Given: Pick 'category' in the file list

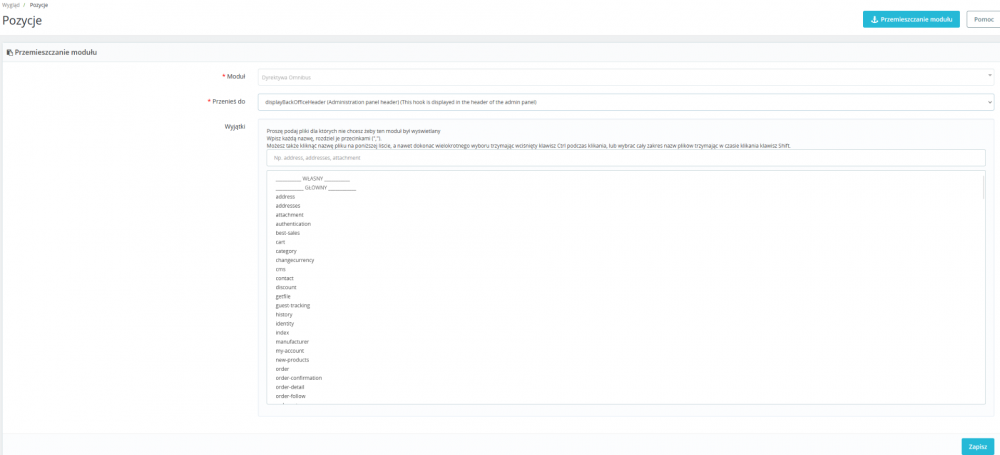Looking at the screenshot, I should (286, 251).
